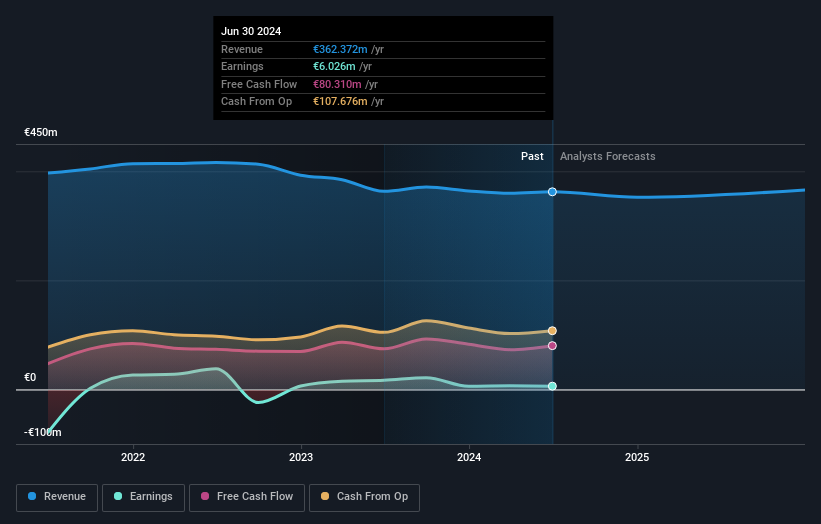Toggle the Revenue legend button
The height and width of the screenshot is (524, 821).
tap(57, 497)
